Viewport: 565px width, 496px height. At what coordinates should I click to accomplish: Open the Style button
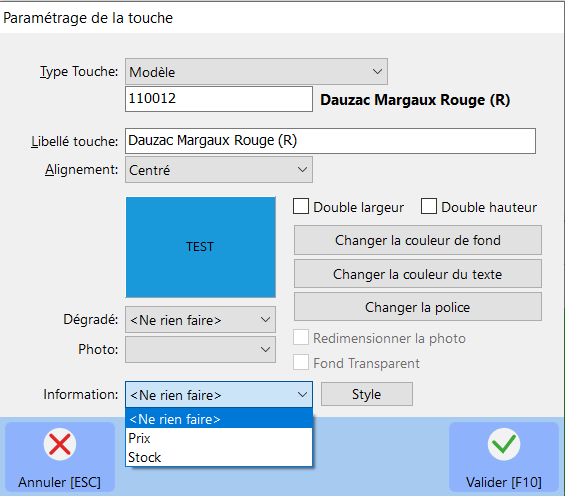[366, 394]
